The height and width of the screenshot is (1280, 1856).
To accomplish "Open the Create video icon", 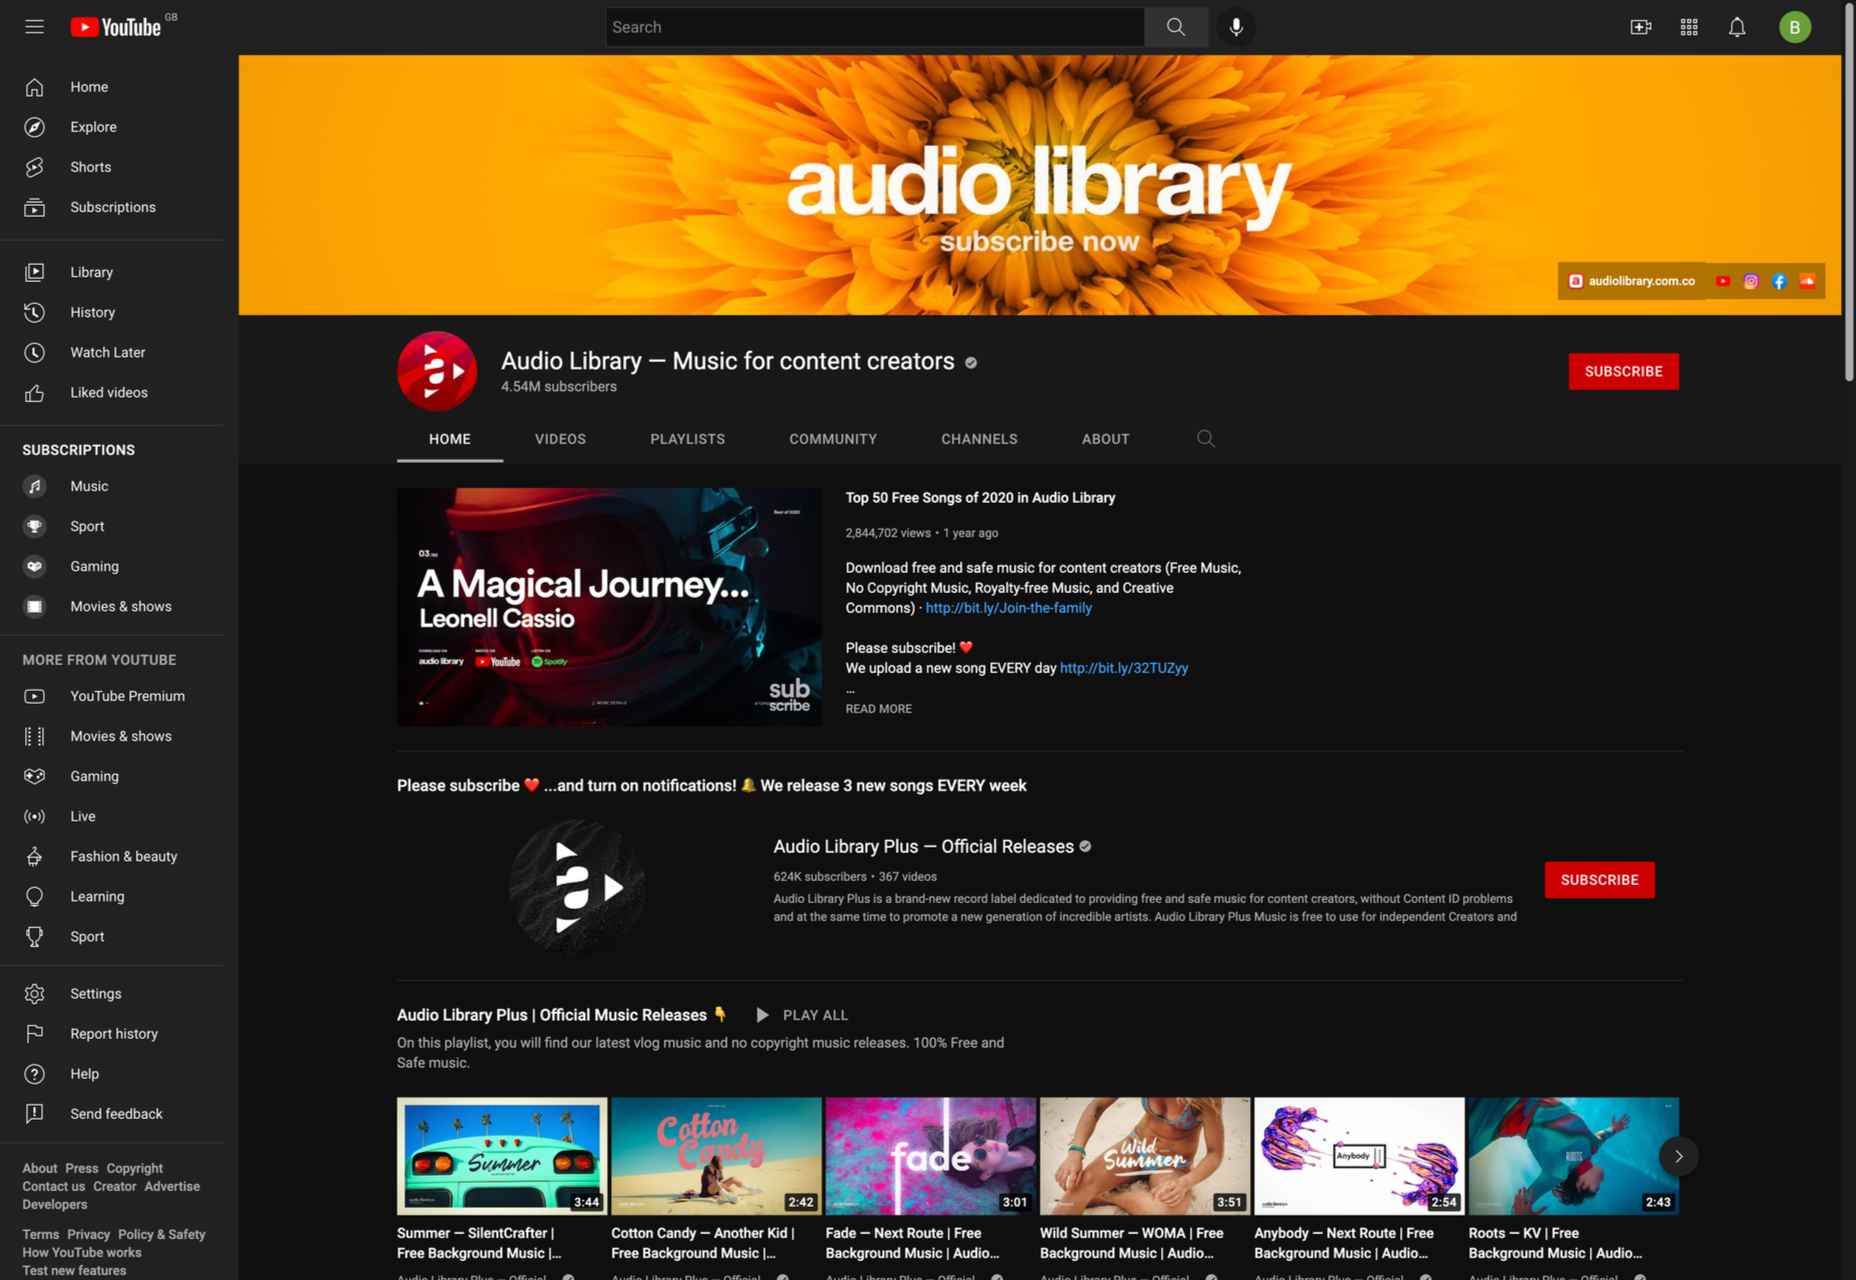I will (x=1641, y=27).
